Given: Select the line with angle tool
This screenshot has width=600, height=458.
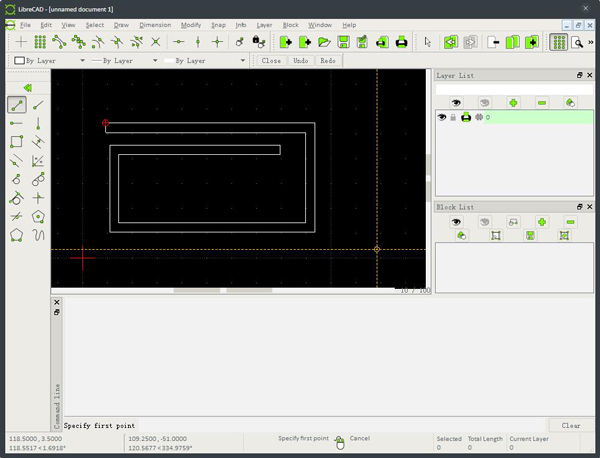Looking at the screenshot, I should pos(38,105).
